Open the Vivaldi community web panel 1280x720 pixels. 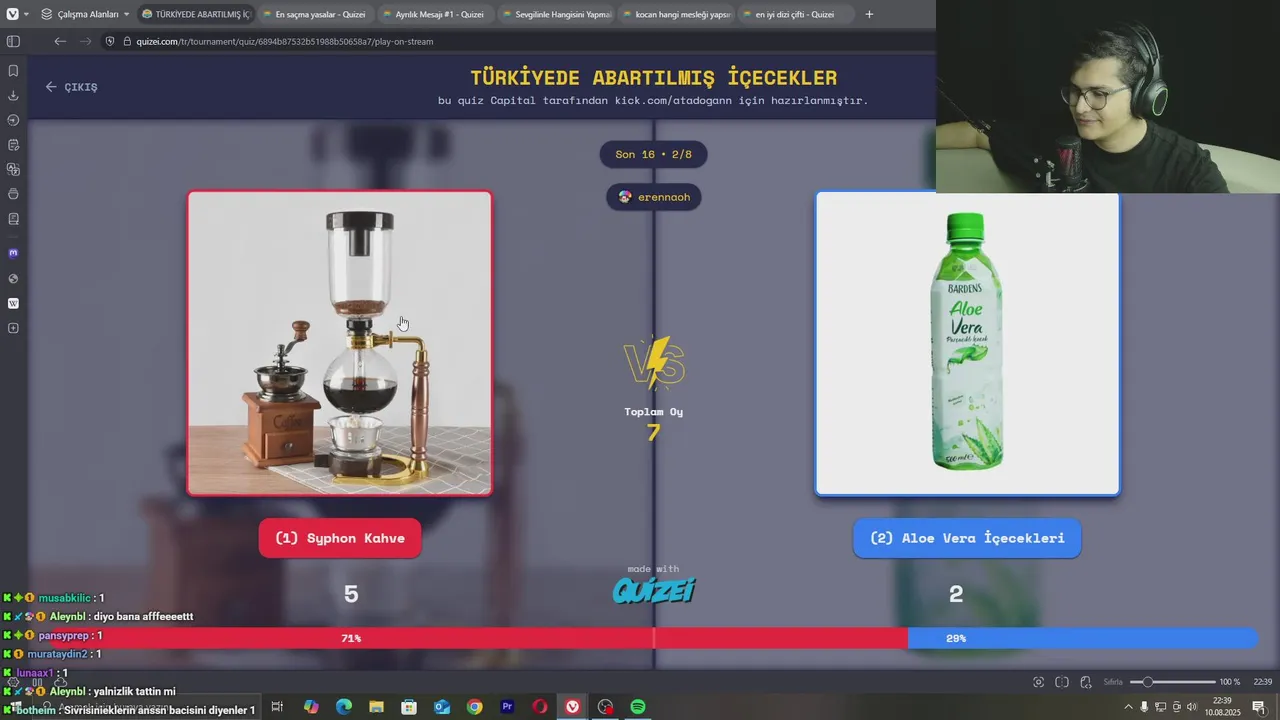pyautogui.click(x=13, y=278)
